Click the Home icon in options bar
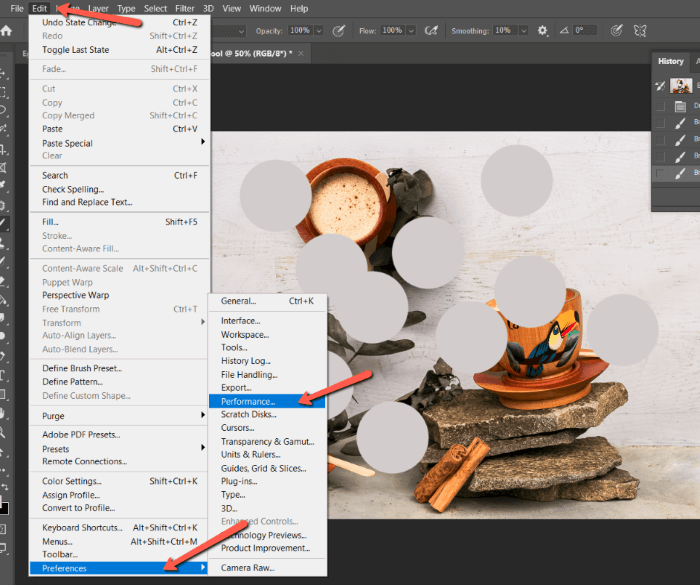The image size is (700, 585). [x=7, y=31]
